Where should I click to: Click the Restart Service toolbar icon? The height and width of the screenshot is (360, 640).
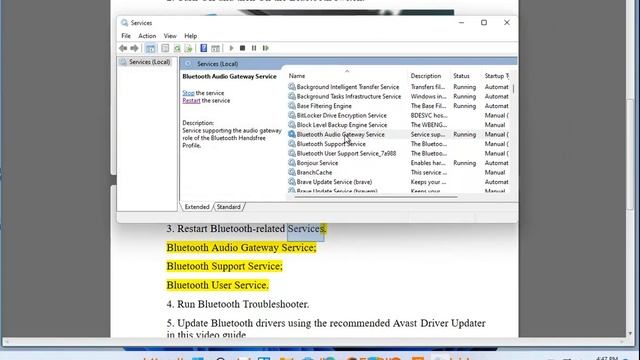click(x=266, y=48)
